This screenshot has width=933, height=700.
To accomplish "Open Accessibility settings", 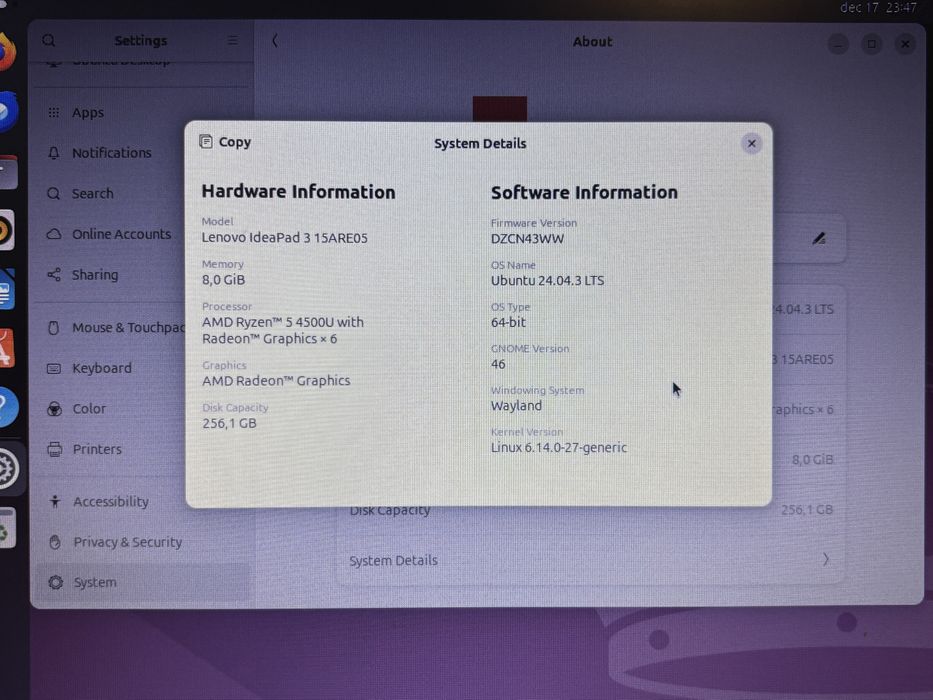I will pos(143,501).
